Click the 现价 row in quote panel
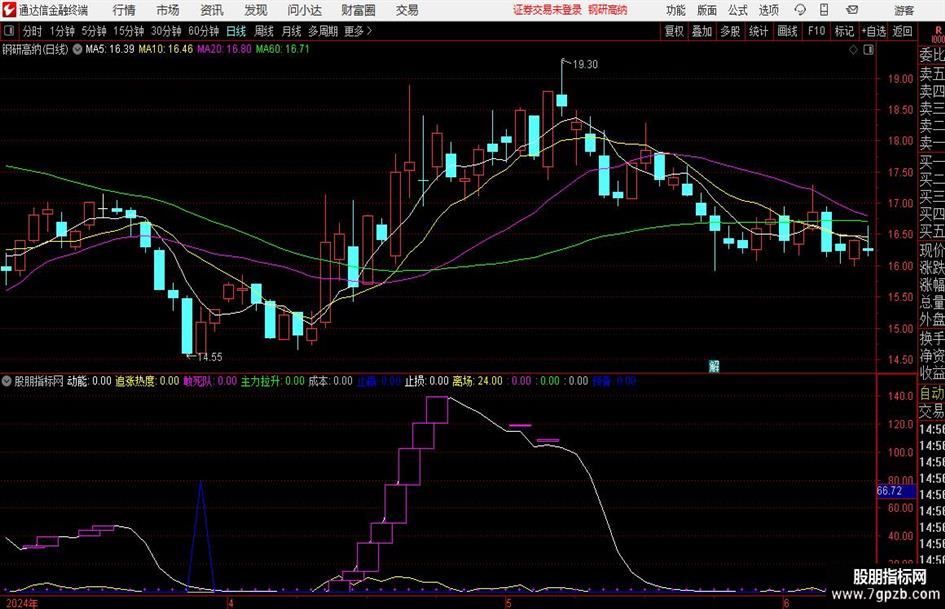Viewport: 945px width, 609px height. (x=931, y=250)
